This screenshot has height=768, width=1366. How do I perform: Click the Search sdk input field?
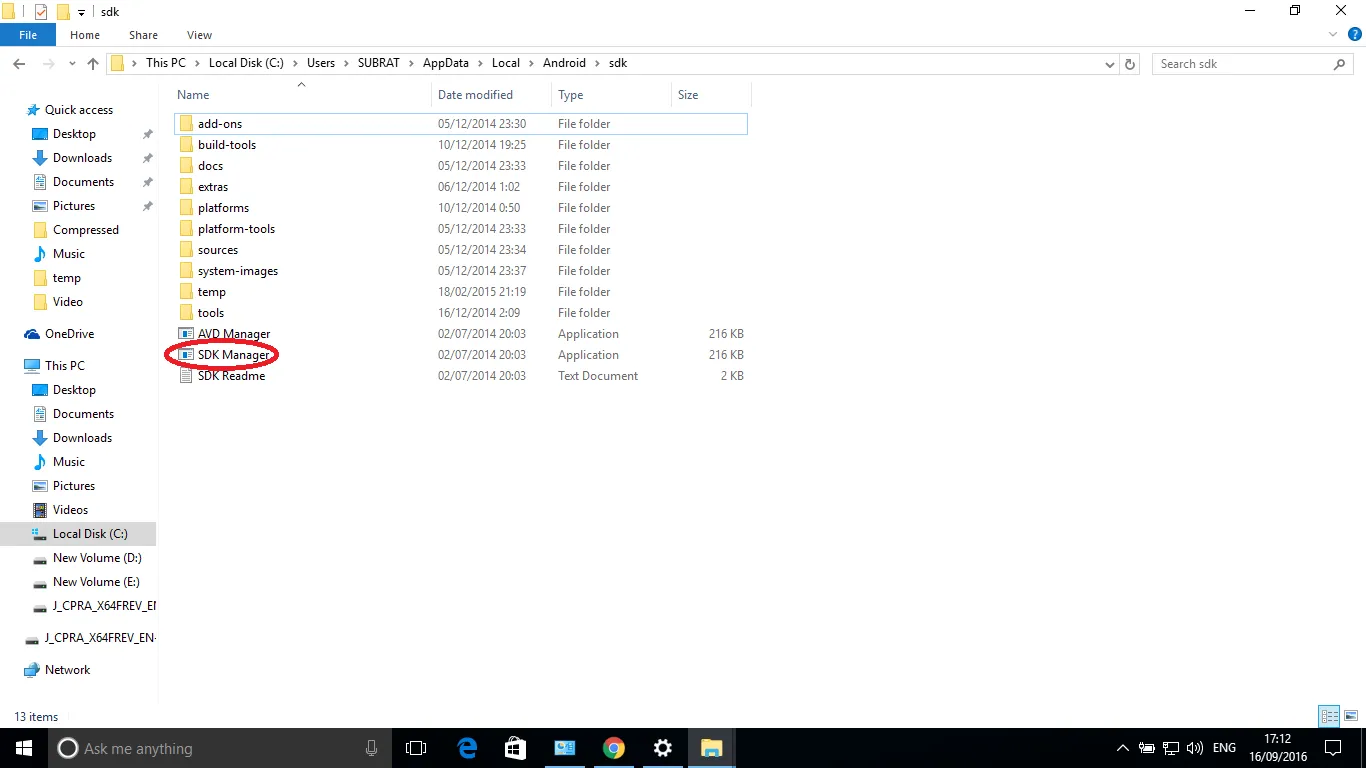(1244, 64)
